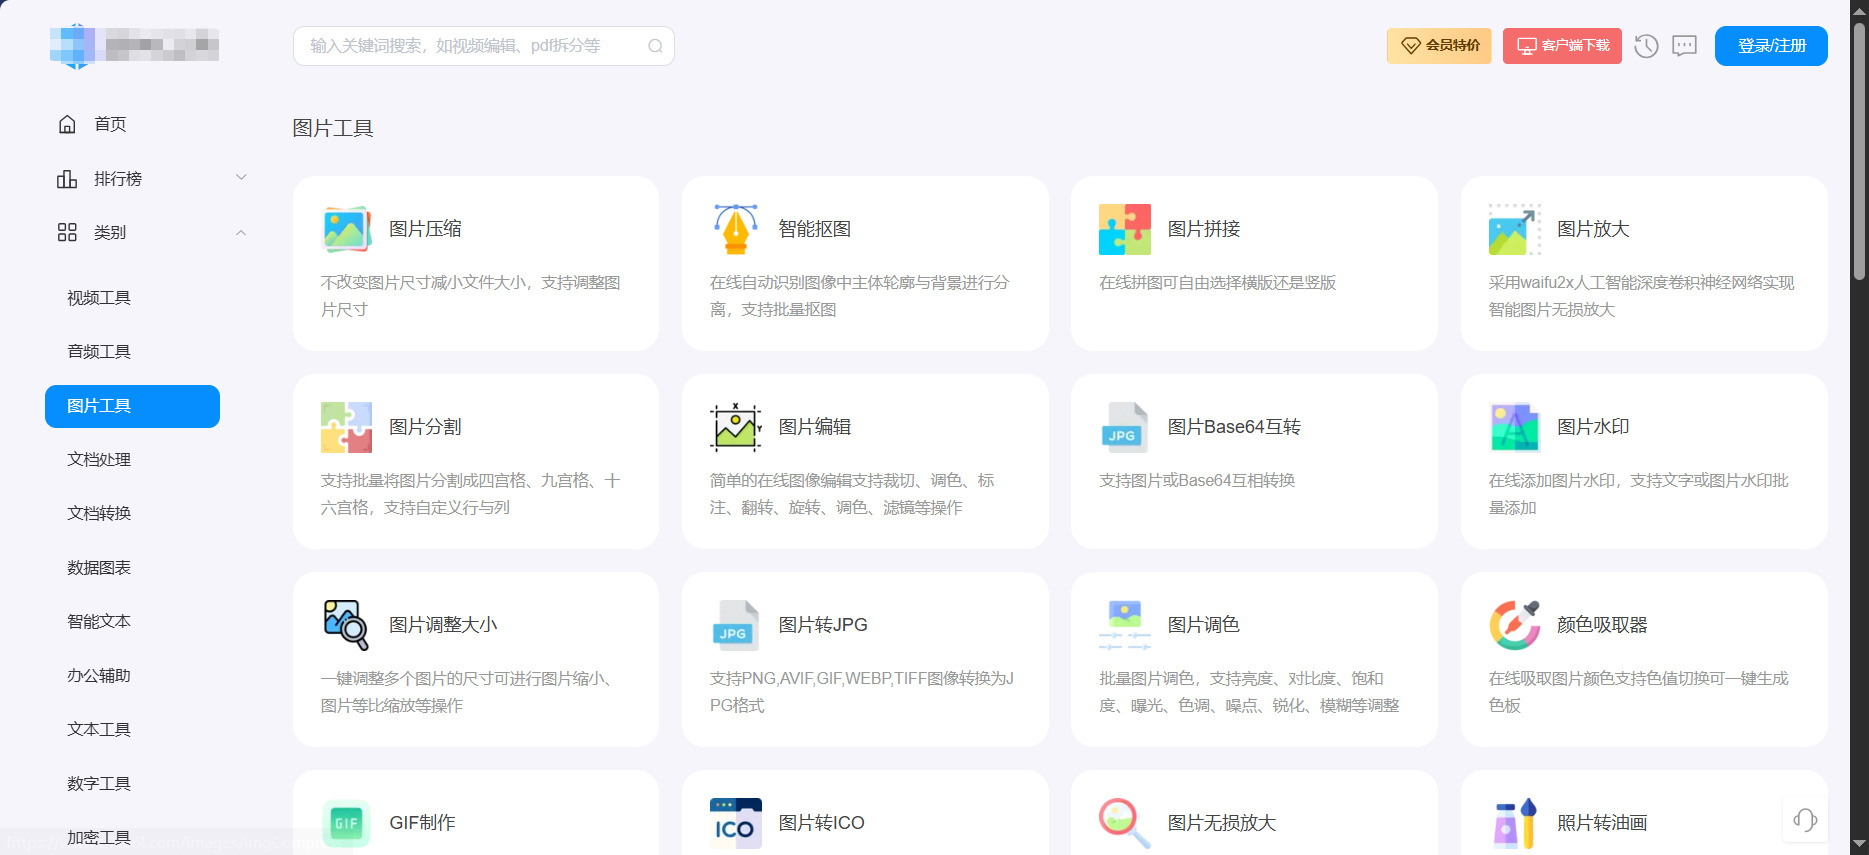
Task: Click the 图片拼接 puzzle icon
Action: 1125,229
